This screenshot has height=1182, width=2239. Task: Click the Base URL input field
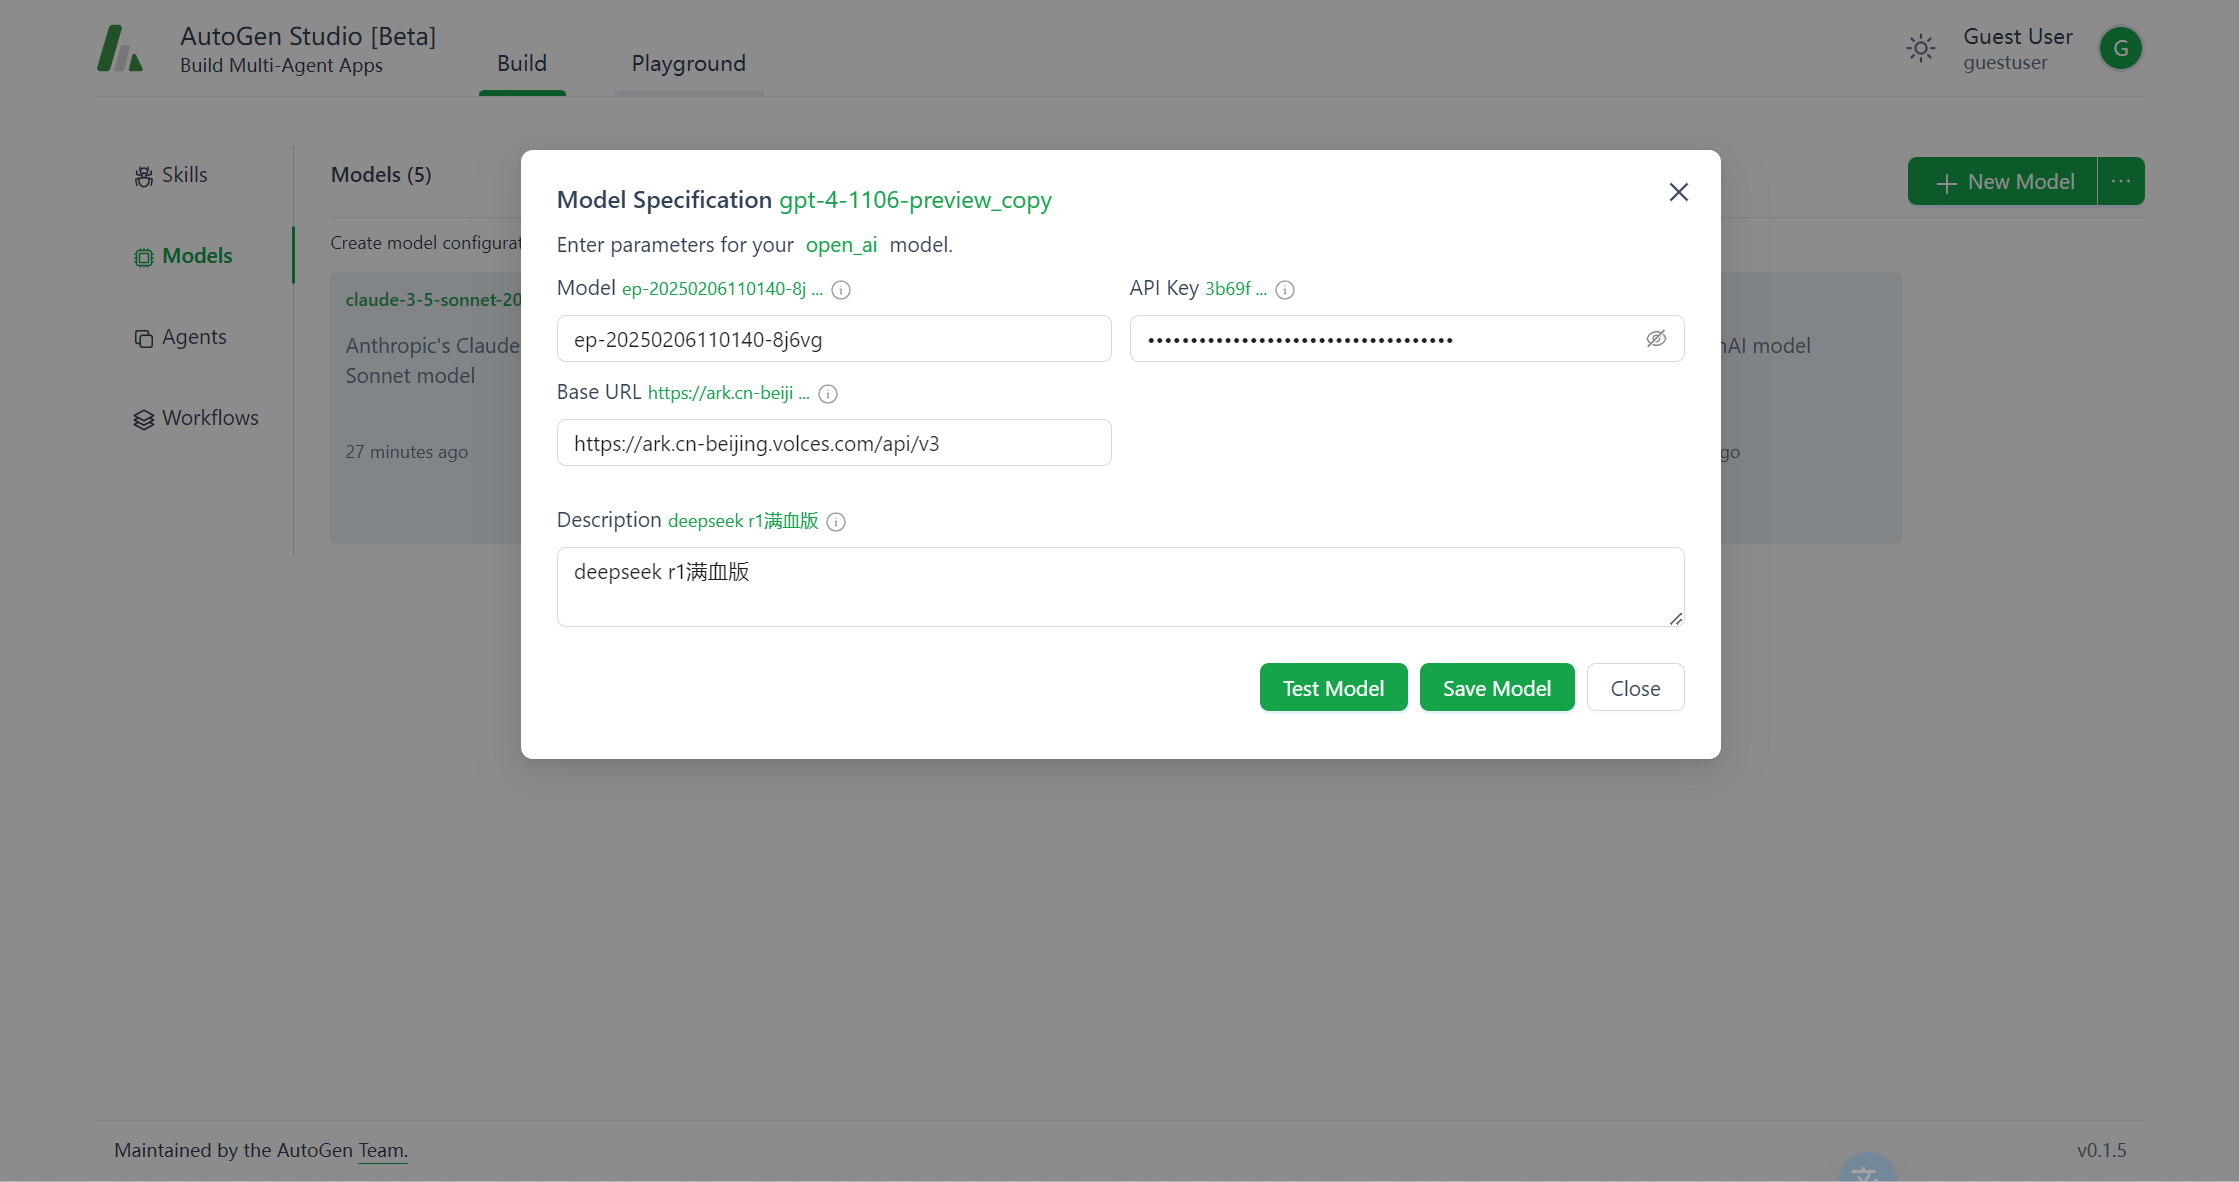[834, 443]
